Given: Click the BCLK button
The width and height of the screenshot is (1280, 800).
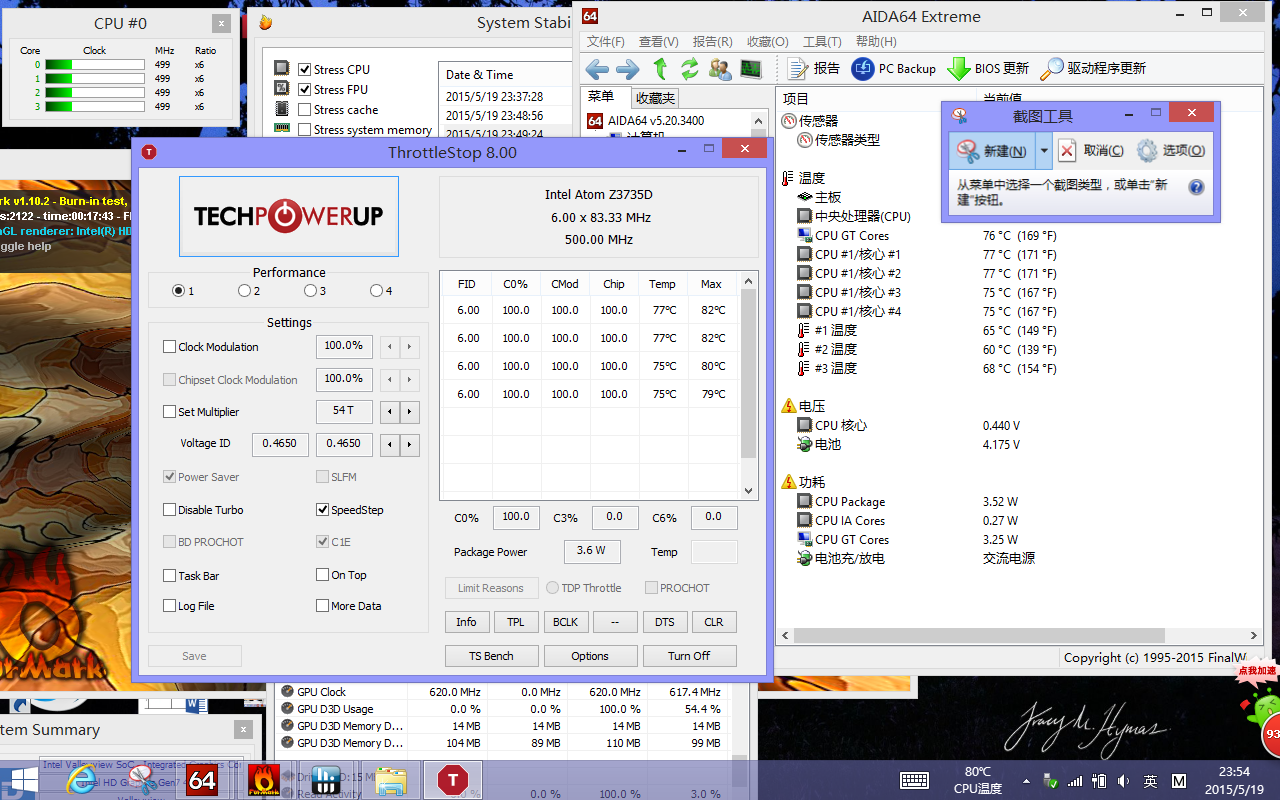Looking at the screenshot, I should (565, 622).
